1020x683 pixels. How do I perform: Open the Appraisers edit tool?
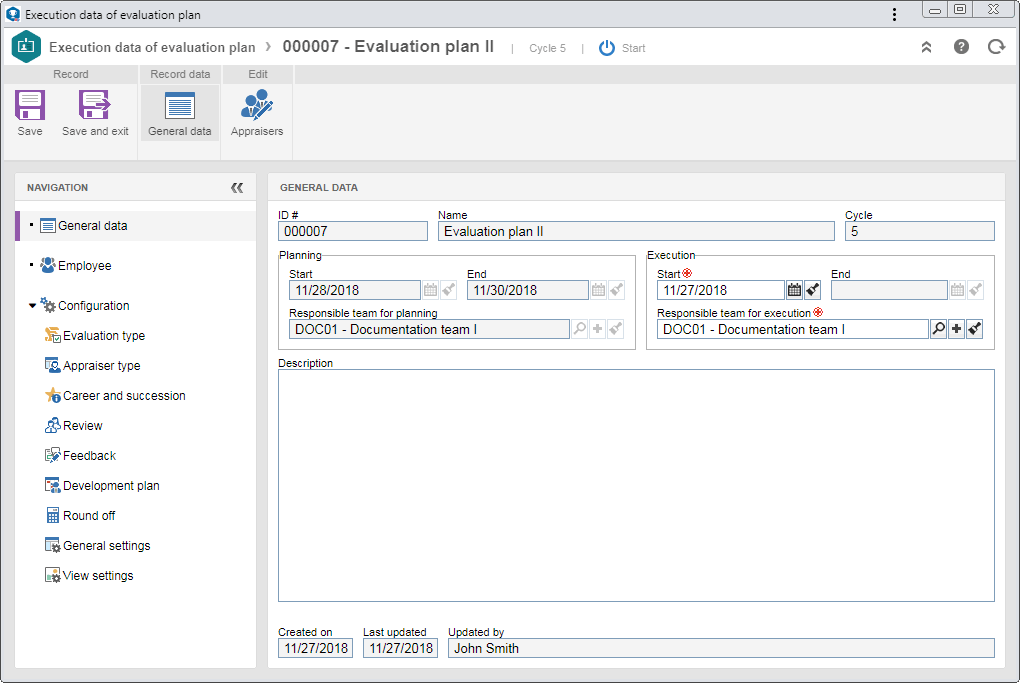257,113
